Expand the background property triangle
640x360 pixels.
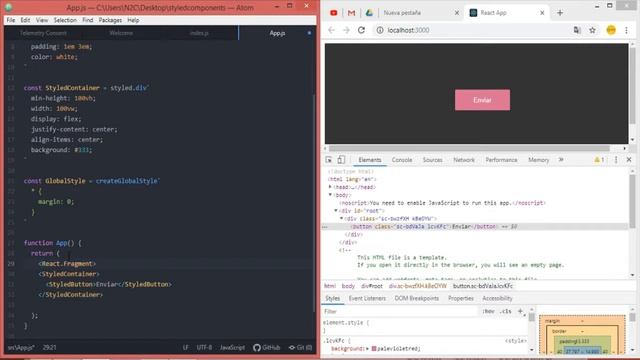367,349
